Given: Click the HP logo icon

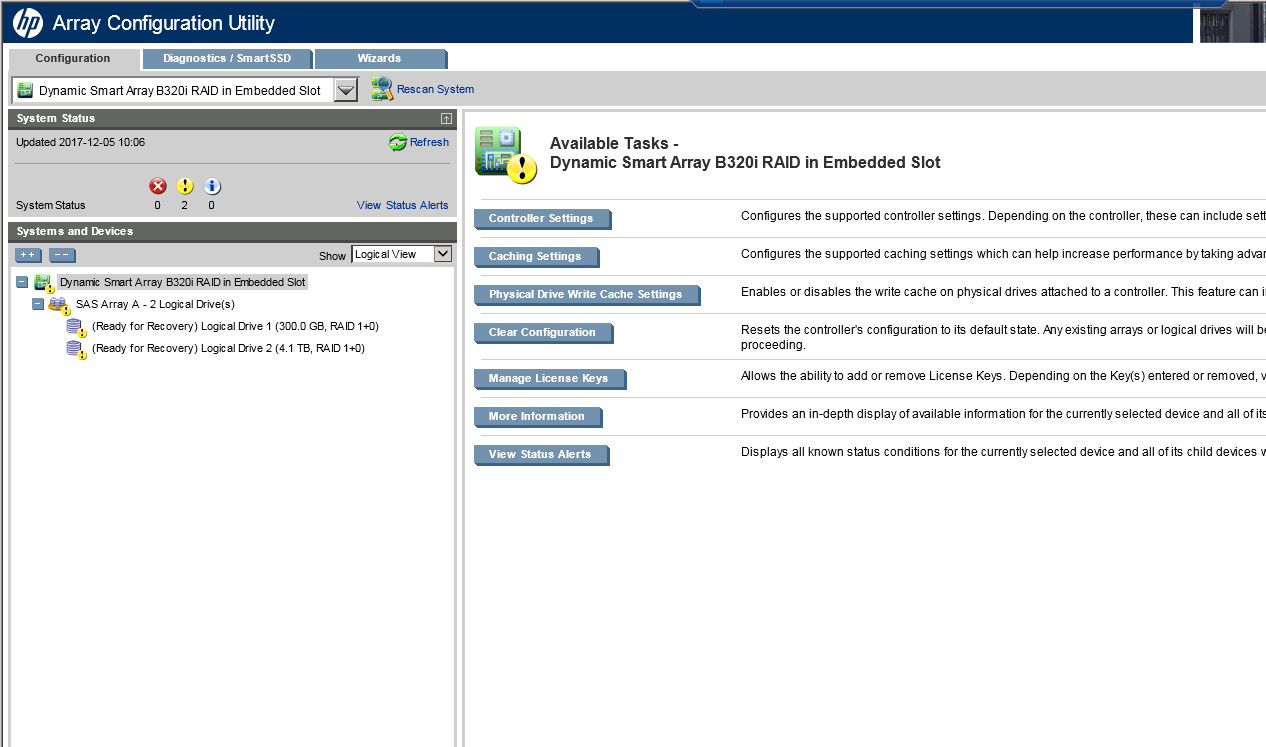Looking at the screenshot, I should (x=28, y=22).
